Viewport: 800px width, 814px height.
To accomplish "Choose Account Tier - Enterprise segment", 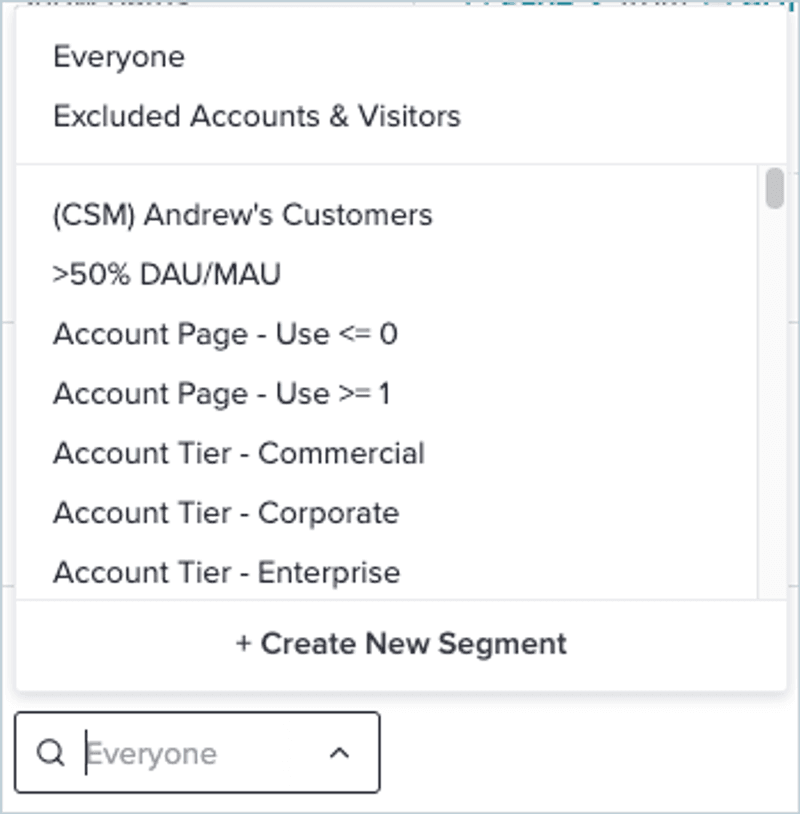I will 226,572.
